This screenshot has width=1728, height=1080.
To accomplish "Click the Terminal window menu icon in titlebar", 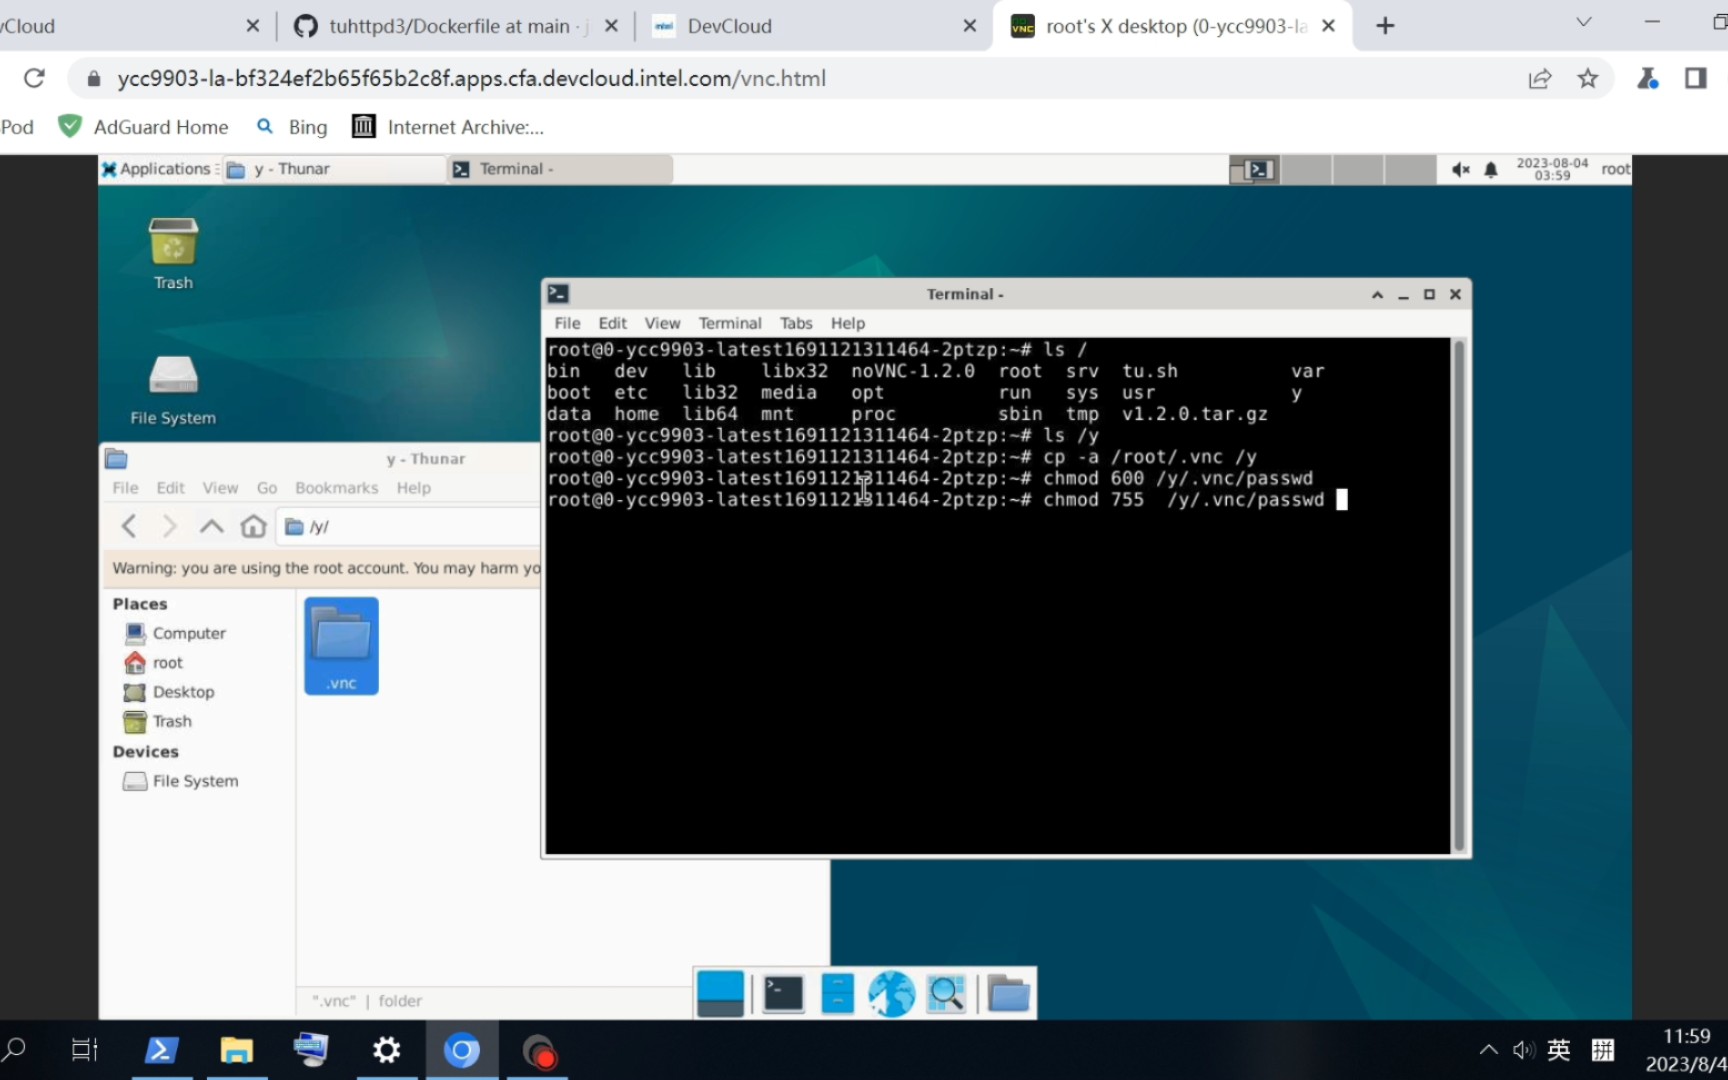I will pyautogui.click(x=558, y=294).
